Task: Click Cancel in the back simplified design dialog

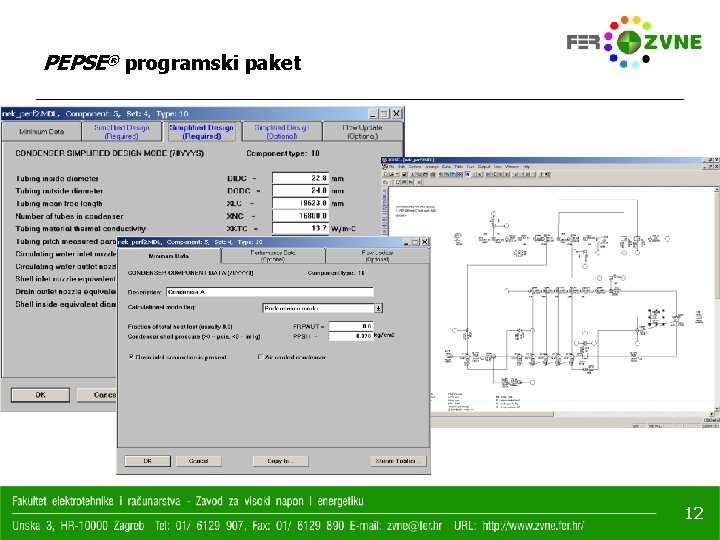Action: click(x=97, y=395)
